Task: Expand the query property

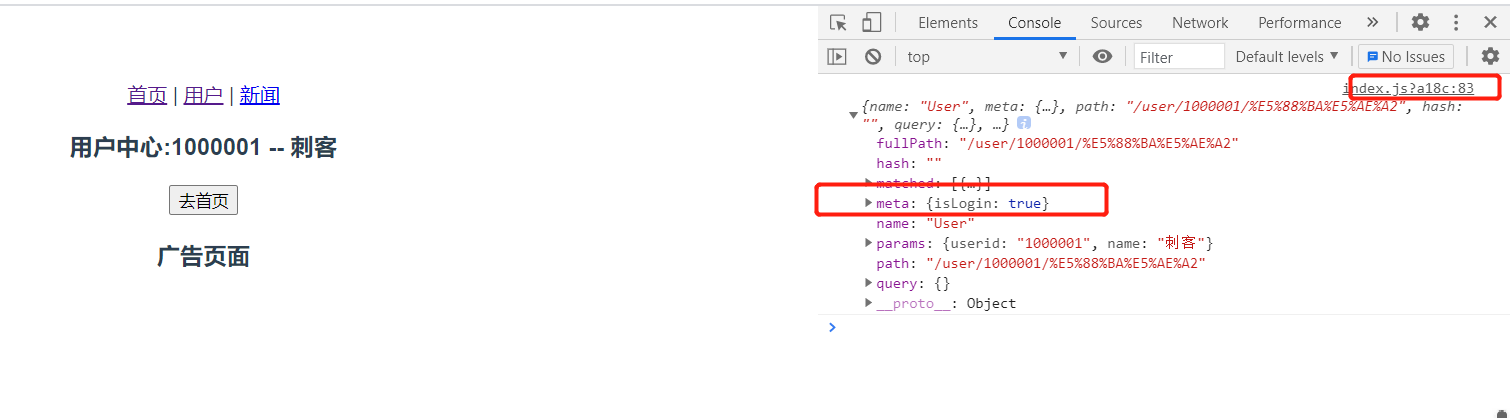Action: click(869, 283)
